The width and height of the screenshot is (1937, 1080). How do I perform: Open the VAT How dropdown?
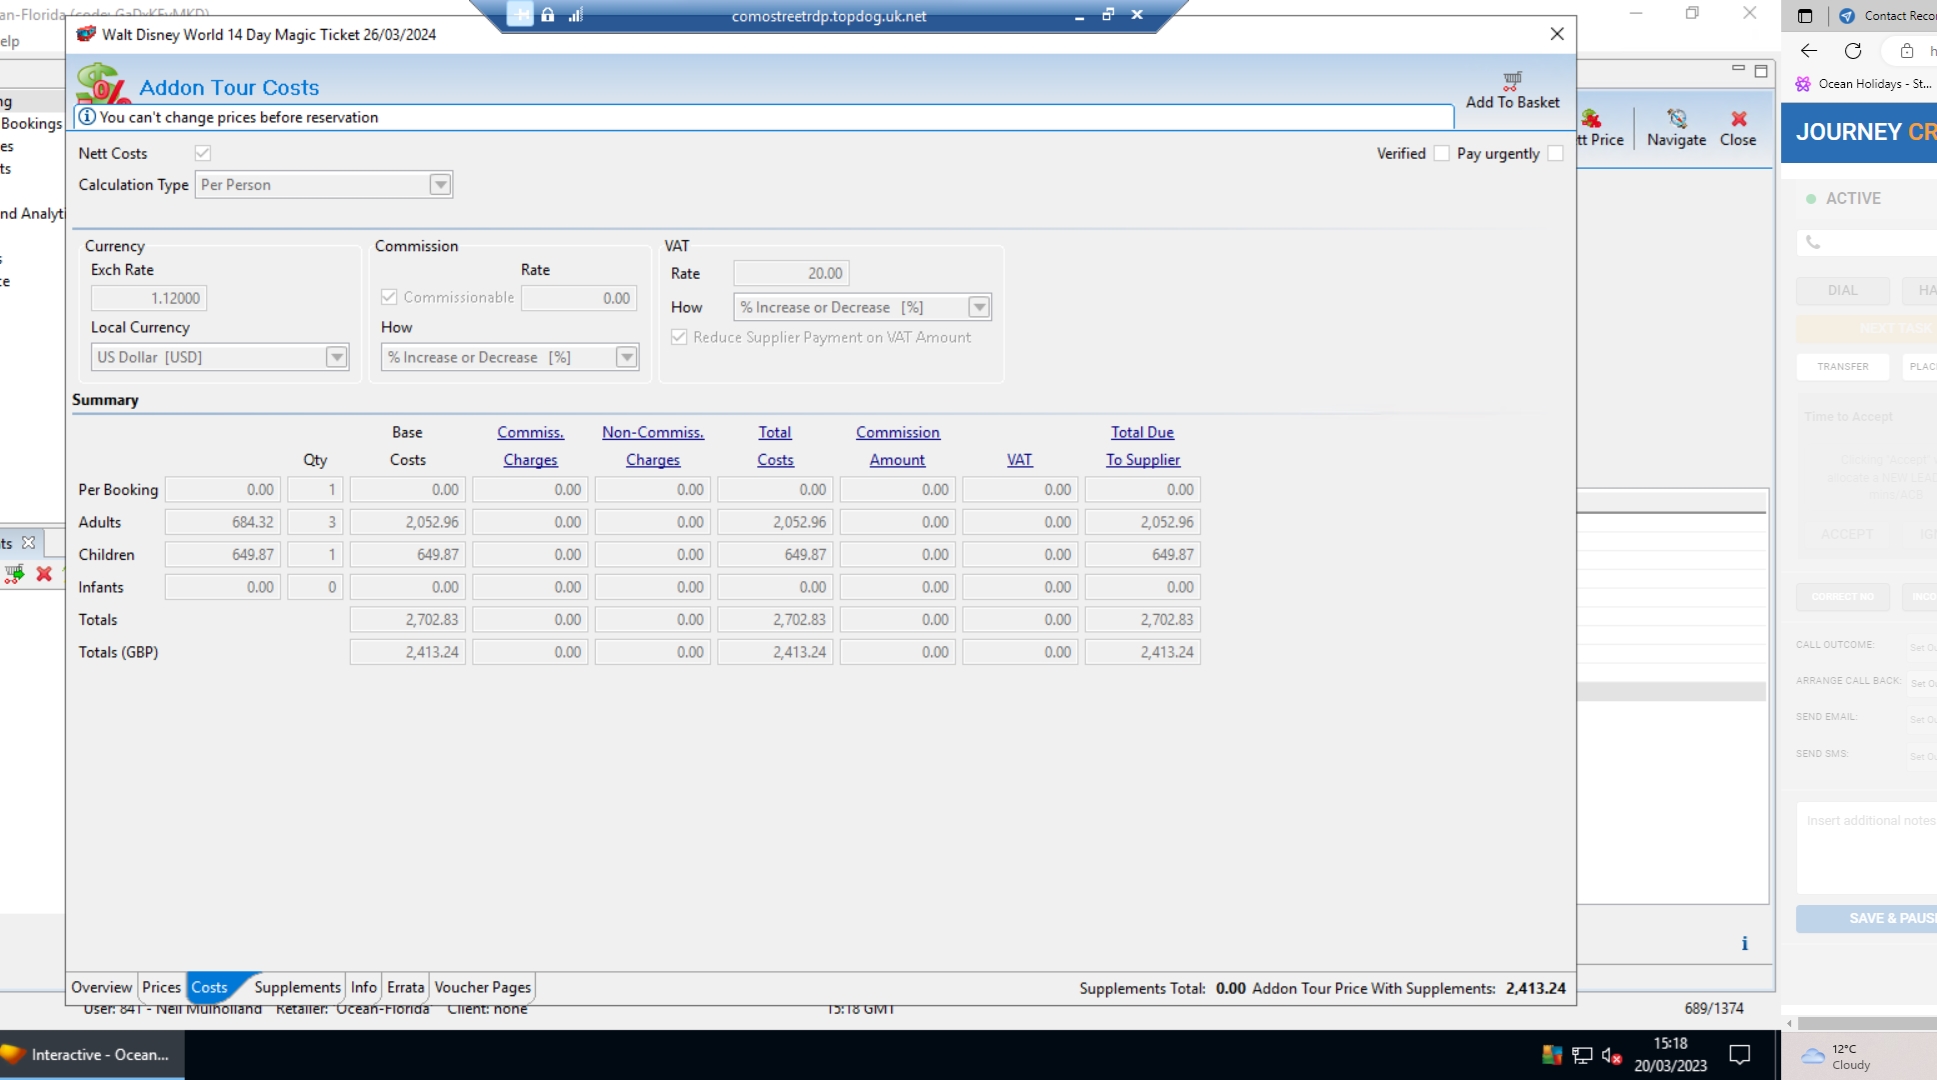pyautogui.click(x=979, y=307)
